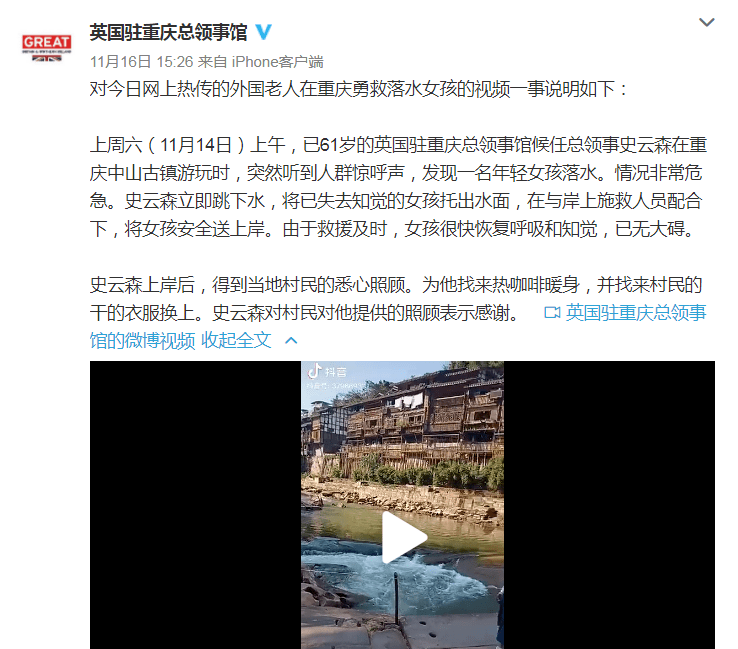Viewport: 738px width, 649px height.
Task: Click the upward chevron next to 收起全文
Action: 291,340
